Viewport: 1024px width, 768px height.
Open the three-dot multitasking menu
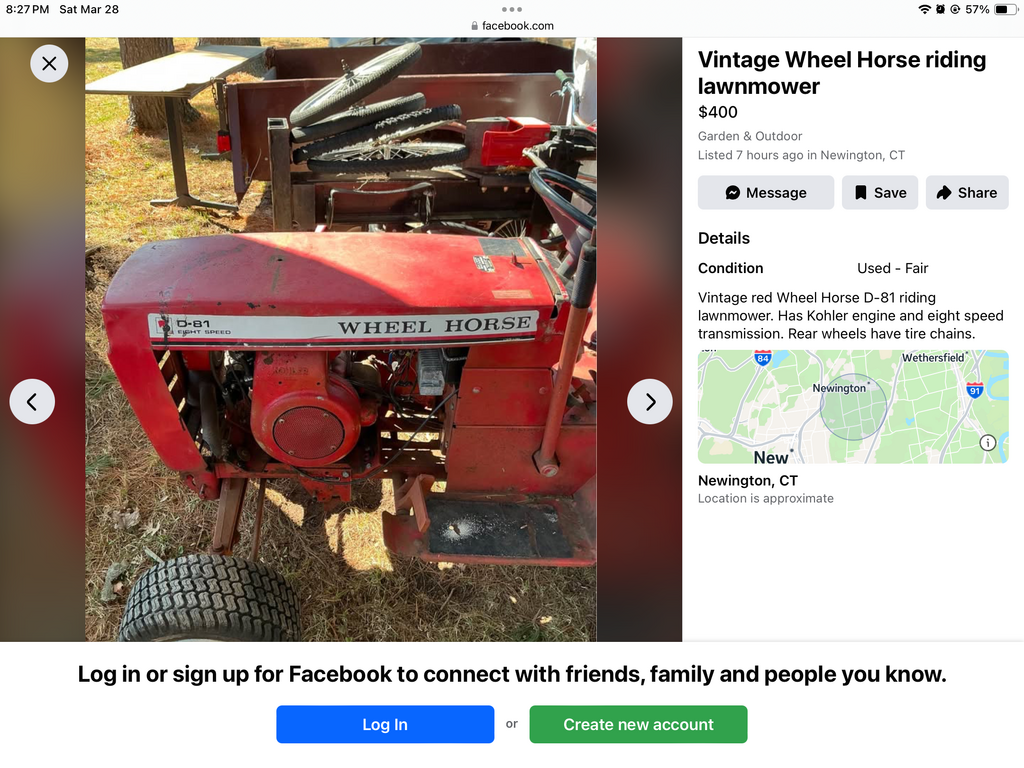pyautogui.click(x=512, y=9)
